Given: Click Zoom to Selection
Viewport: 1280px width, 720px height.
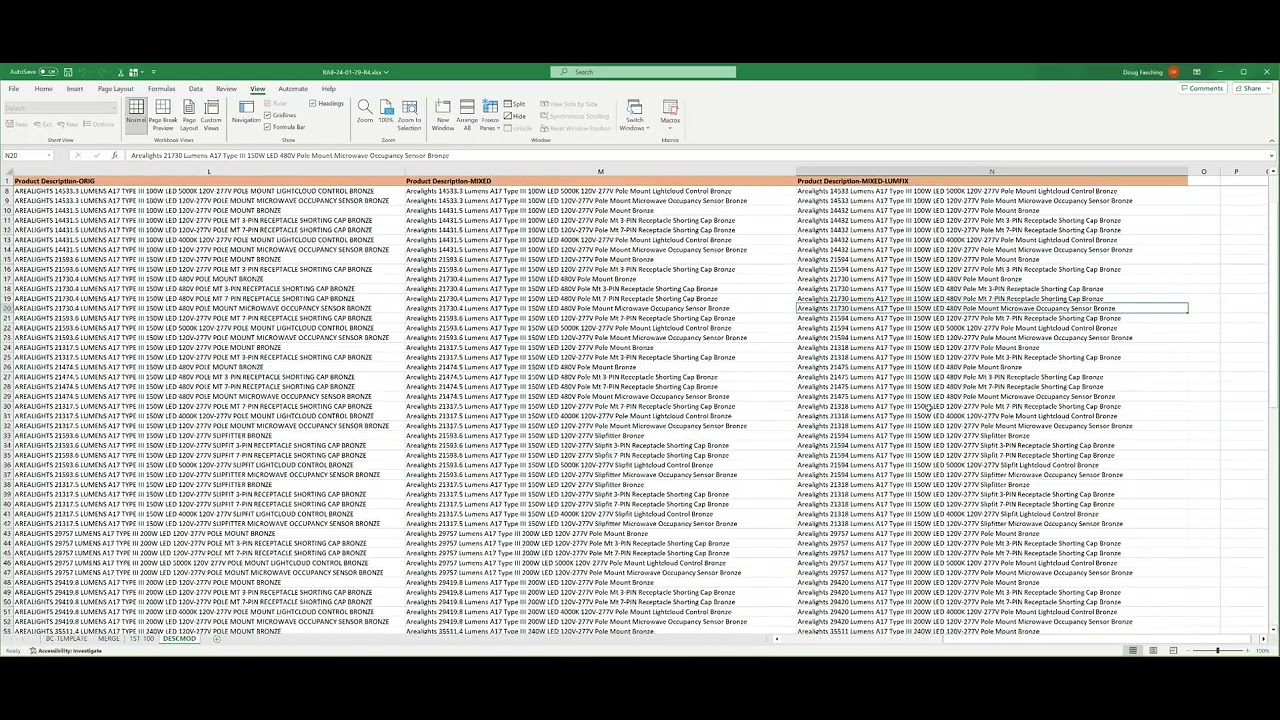Looking at the screenshot, I should click(x=409, y=115).
